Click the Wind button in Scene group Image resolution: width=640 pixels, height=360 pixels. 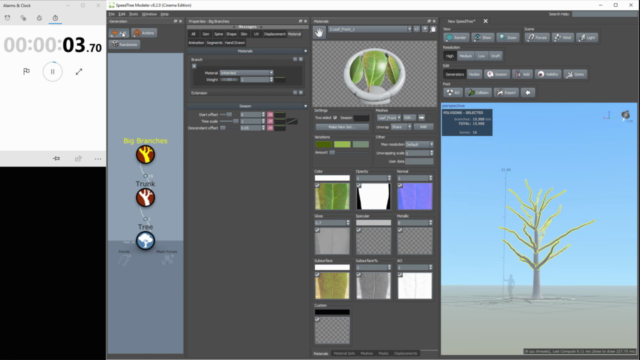pos(562,37)
